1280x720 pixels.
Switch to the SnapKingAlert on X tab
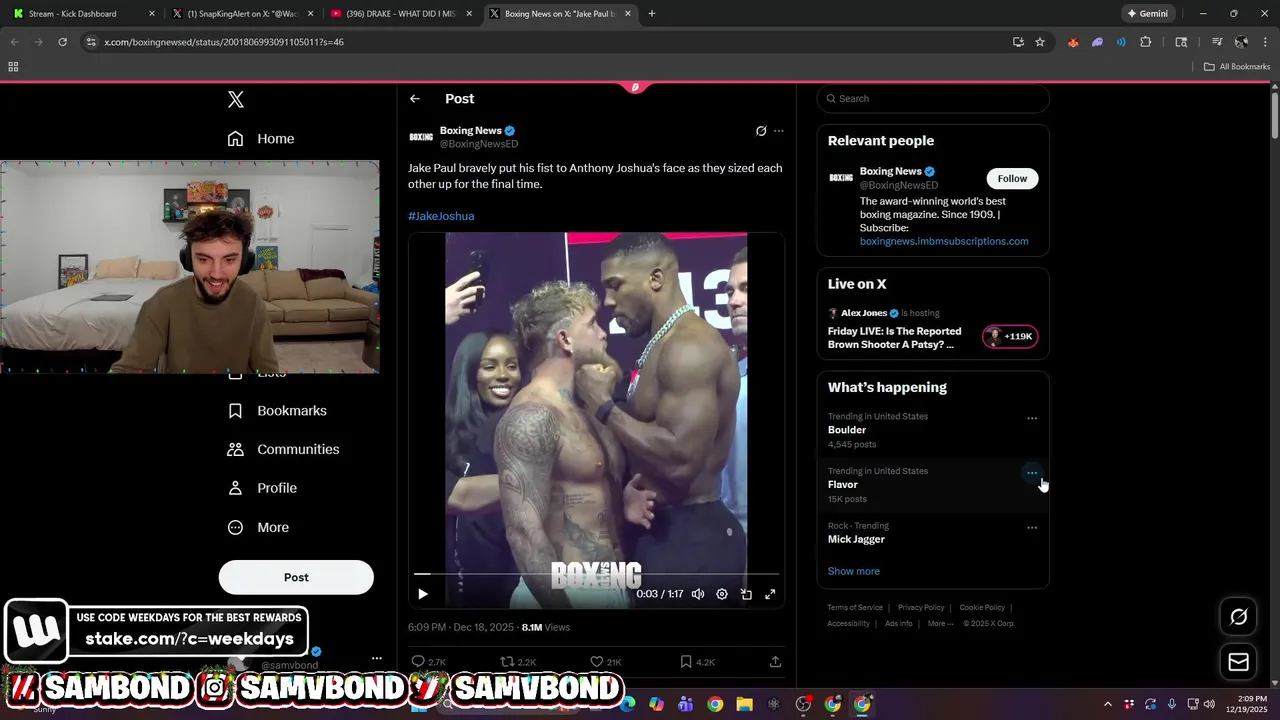point(243,14)
